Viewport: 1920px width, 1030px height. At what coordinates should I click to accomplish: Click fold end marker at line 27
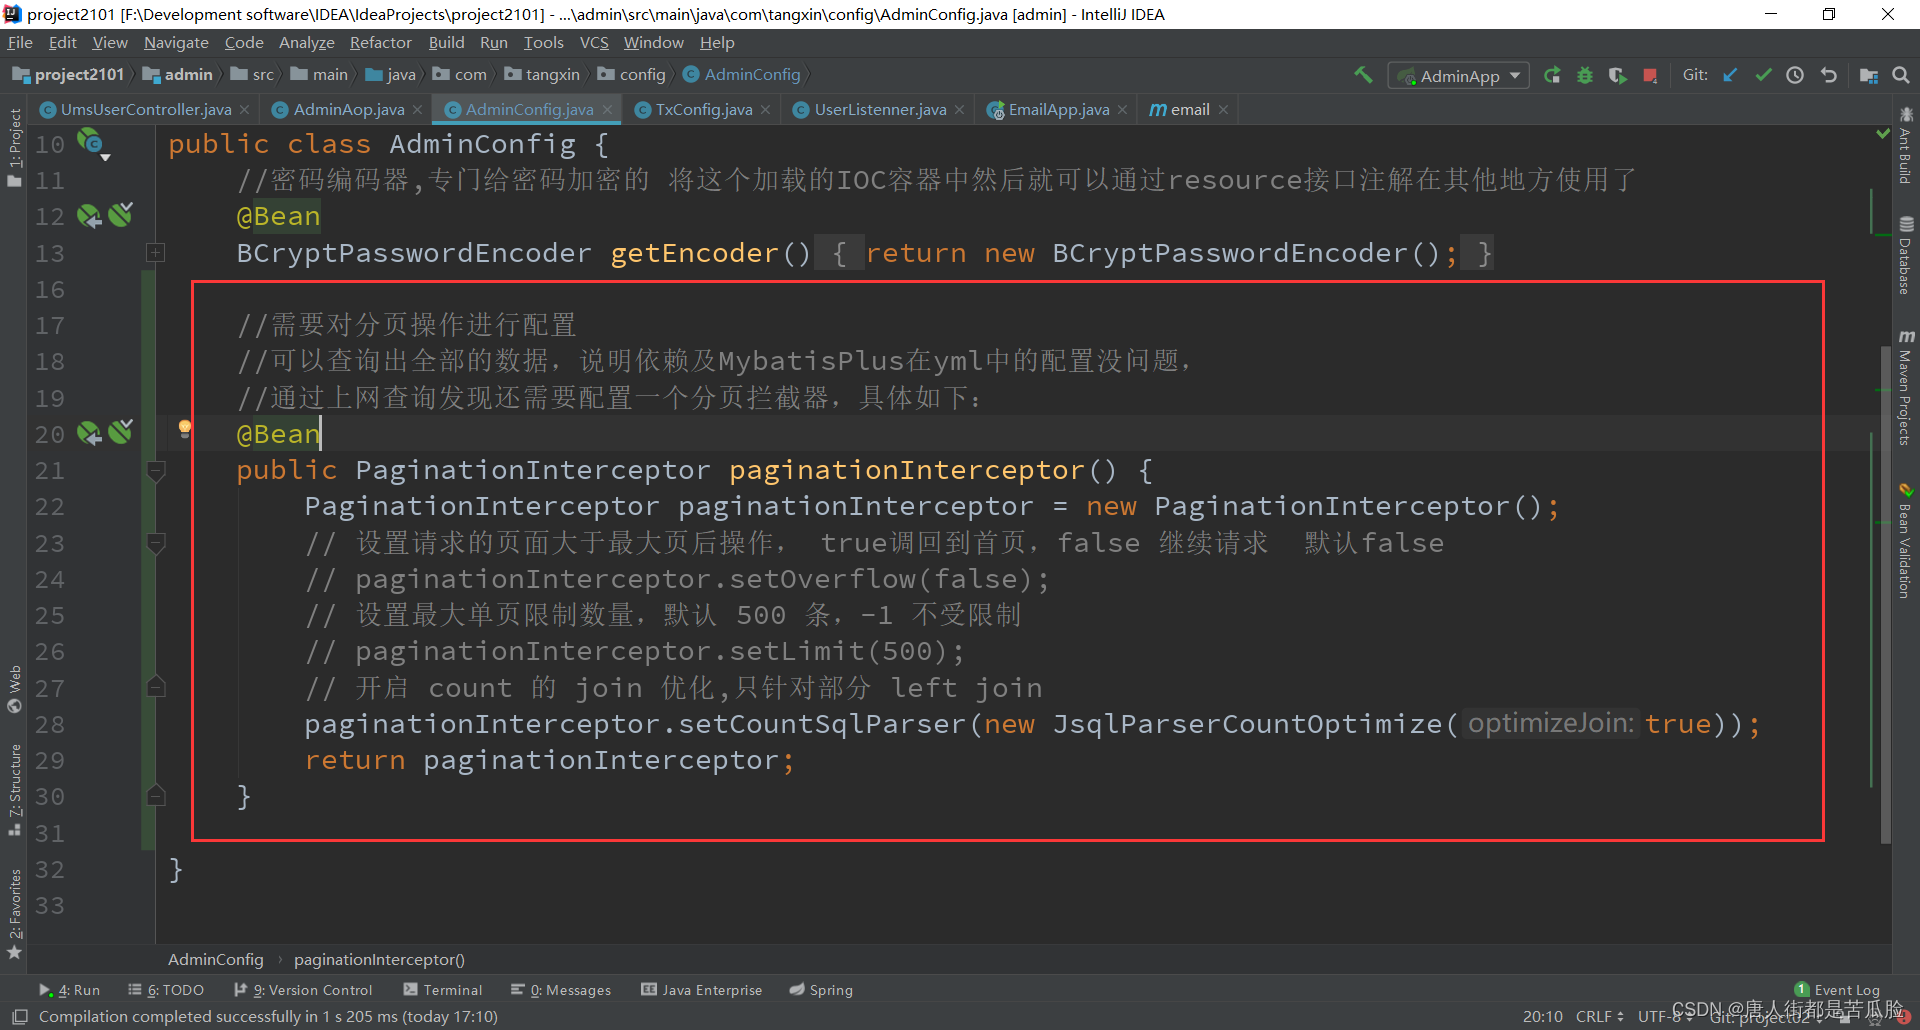[155, 687]
